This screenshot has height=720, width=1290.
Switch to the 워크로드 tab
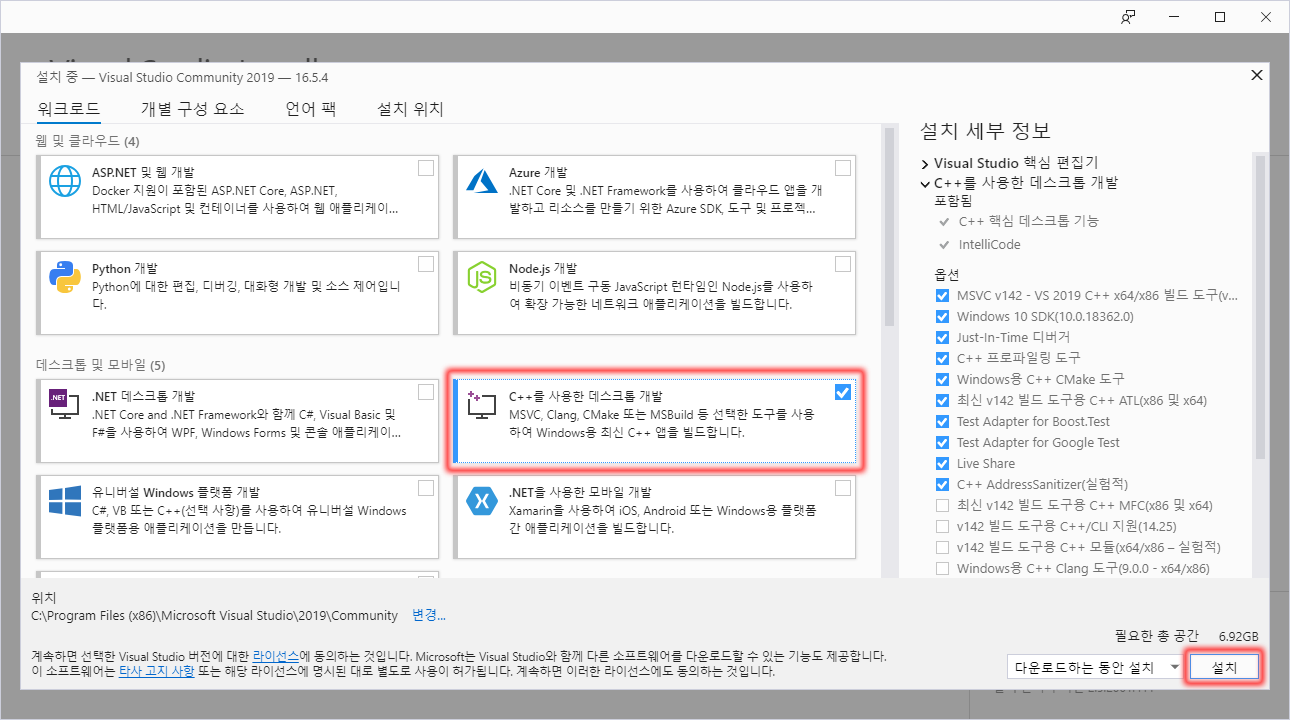(68, 109)
